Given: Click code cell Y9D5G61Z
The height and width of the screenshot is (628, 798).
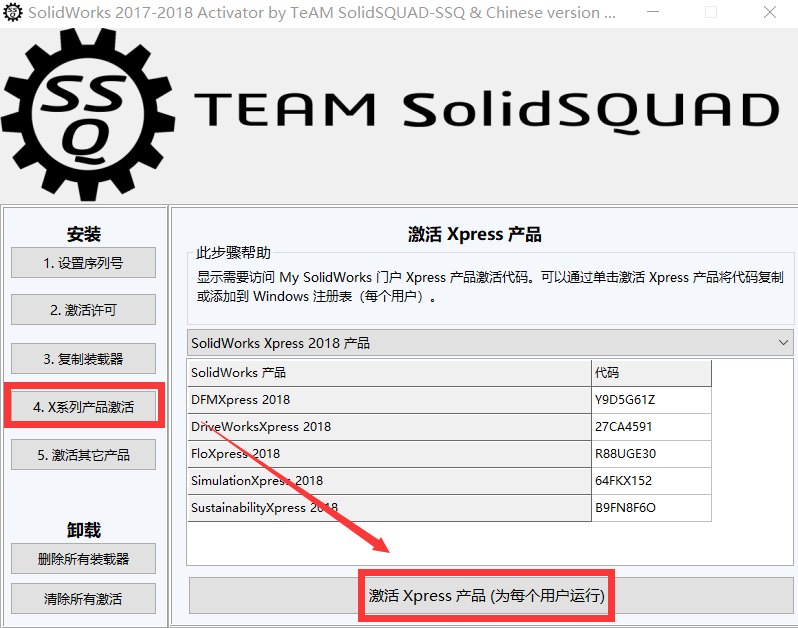Looking at the screenshot, I should pos(651,399).
